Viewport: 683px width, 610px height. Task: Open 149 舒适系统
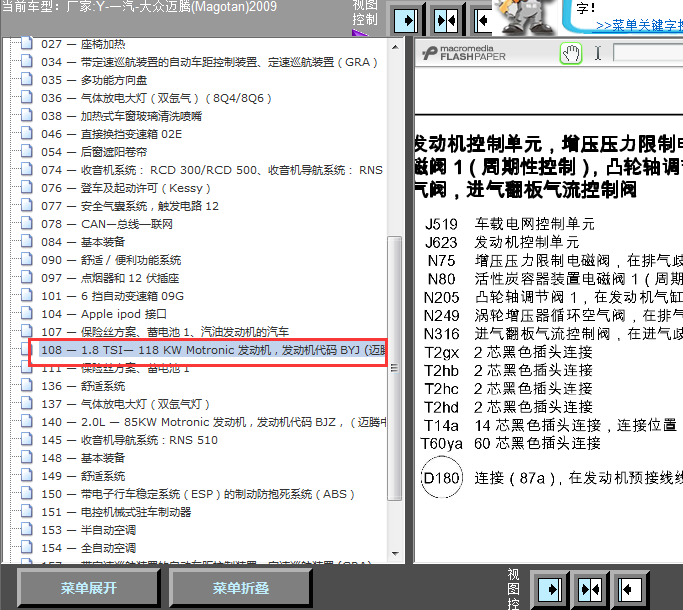83,476
